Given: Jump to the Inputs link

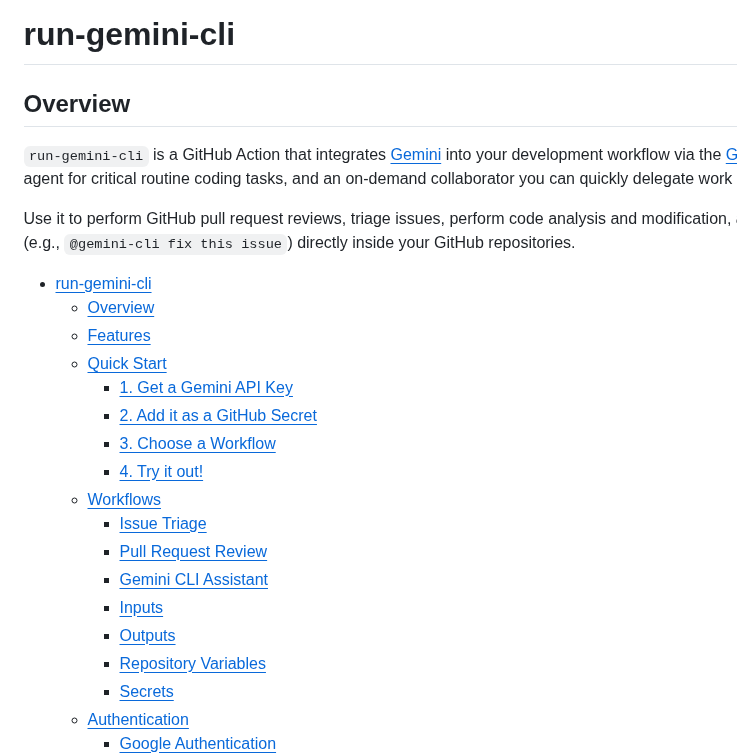Looking at the screenshot, I should (141, 608).
